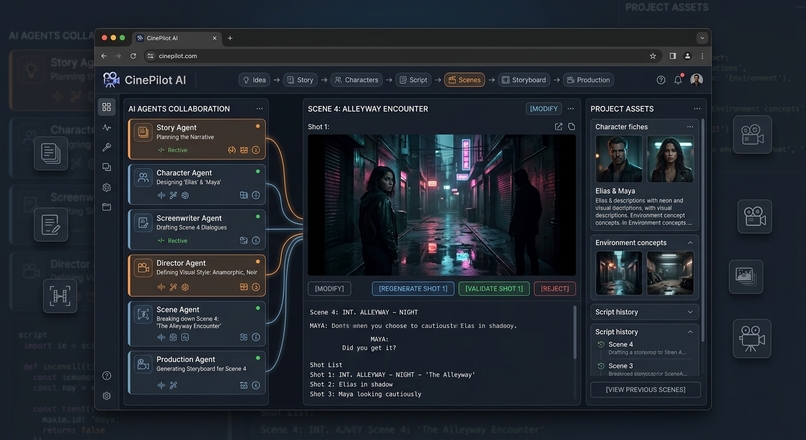806x440 pixels.
Task: Click the Shot 1 copy icon
Action: (572, 126)
